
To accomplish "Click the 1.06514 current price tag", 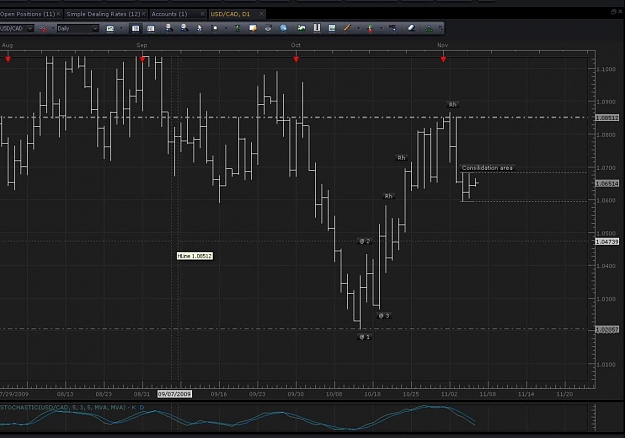I will (607, 184).
